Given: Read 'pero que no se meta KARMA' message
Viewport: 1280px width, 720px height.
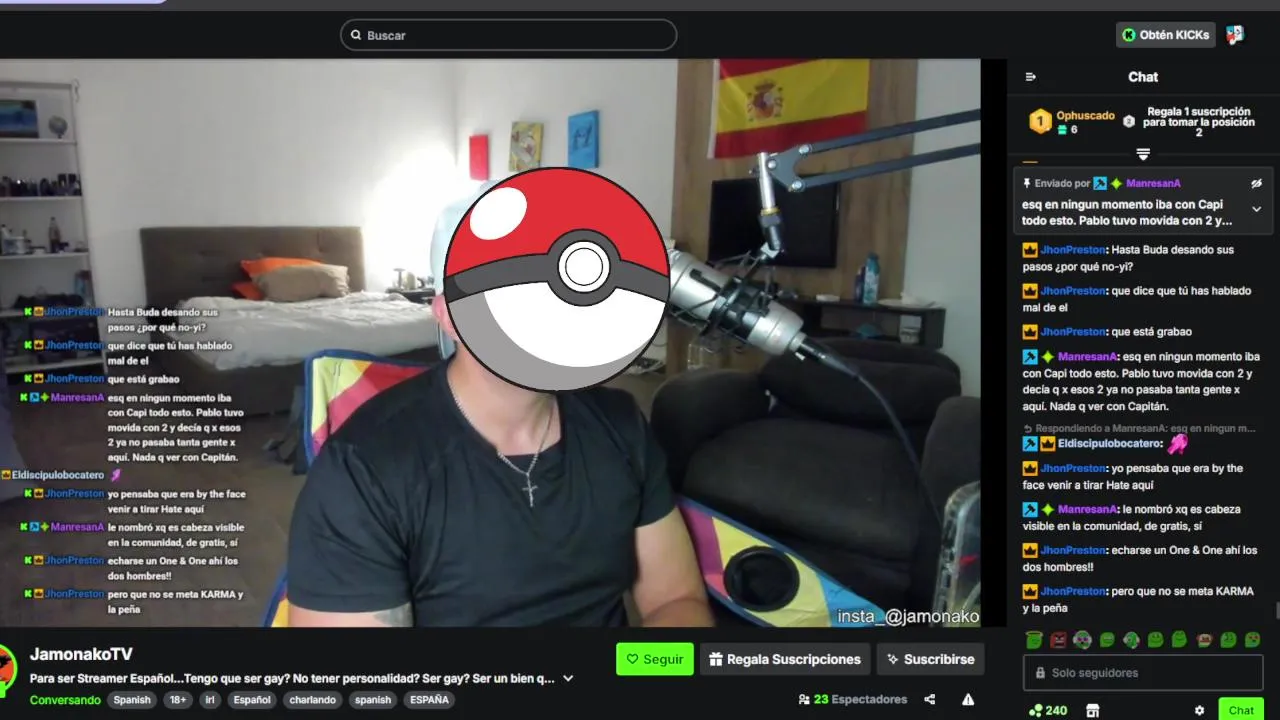Looking at the screenshot, I should click(x=1138, y=599).
